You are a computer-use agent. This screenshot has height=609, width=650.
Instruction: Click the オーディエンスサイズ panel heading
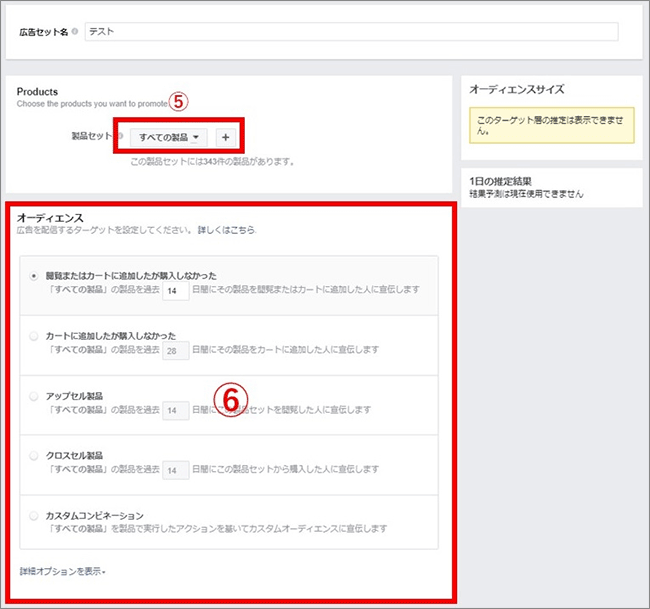pos(517,89)
